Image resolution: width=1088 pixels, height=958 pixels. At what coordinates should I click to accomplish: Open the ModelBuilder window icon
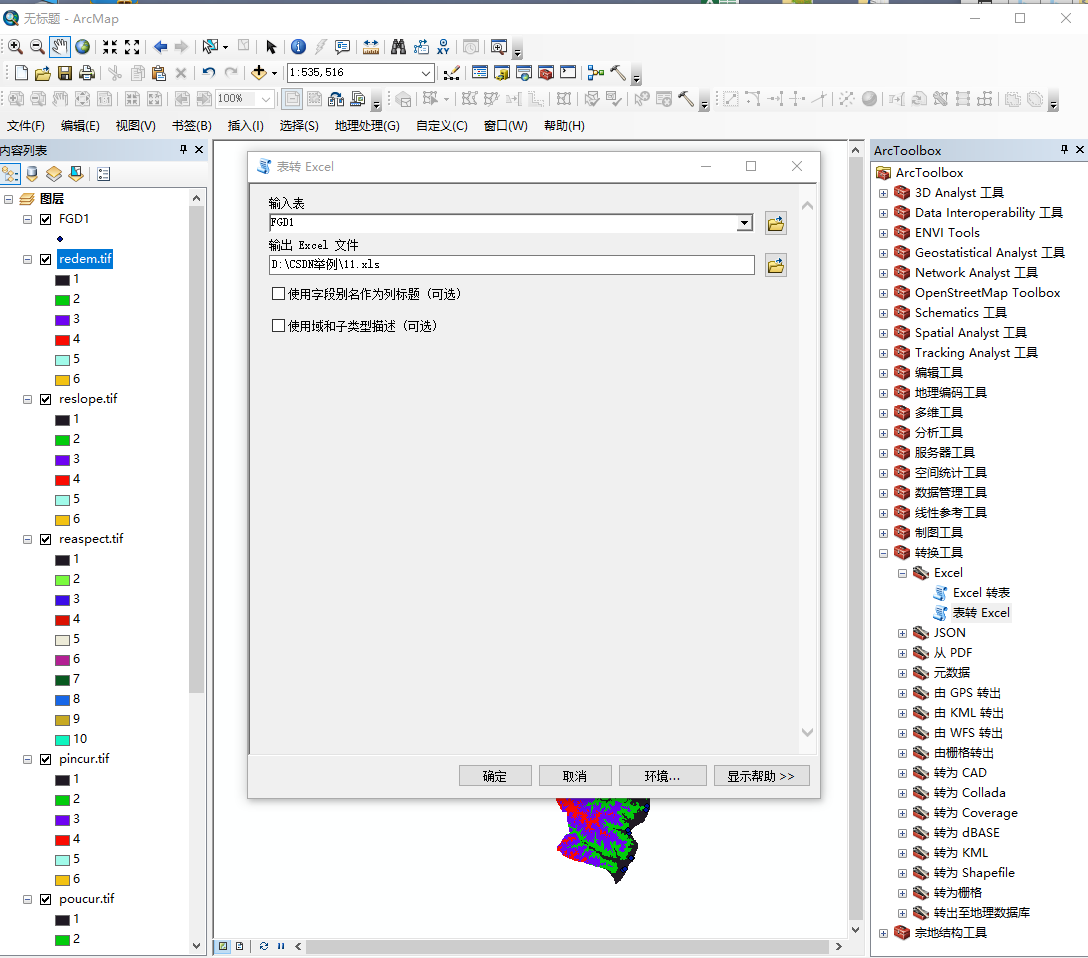pyautogui.click(x=595, y=72)
